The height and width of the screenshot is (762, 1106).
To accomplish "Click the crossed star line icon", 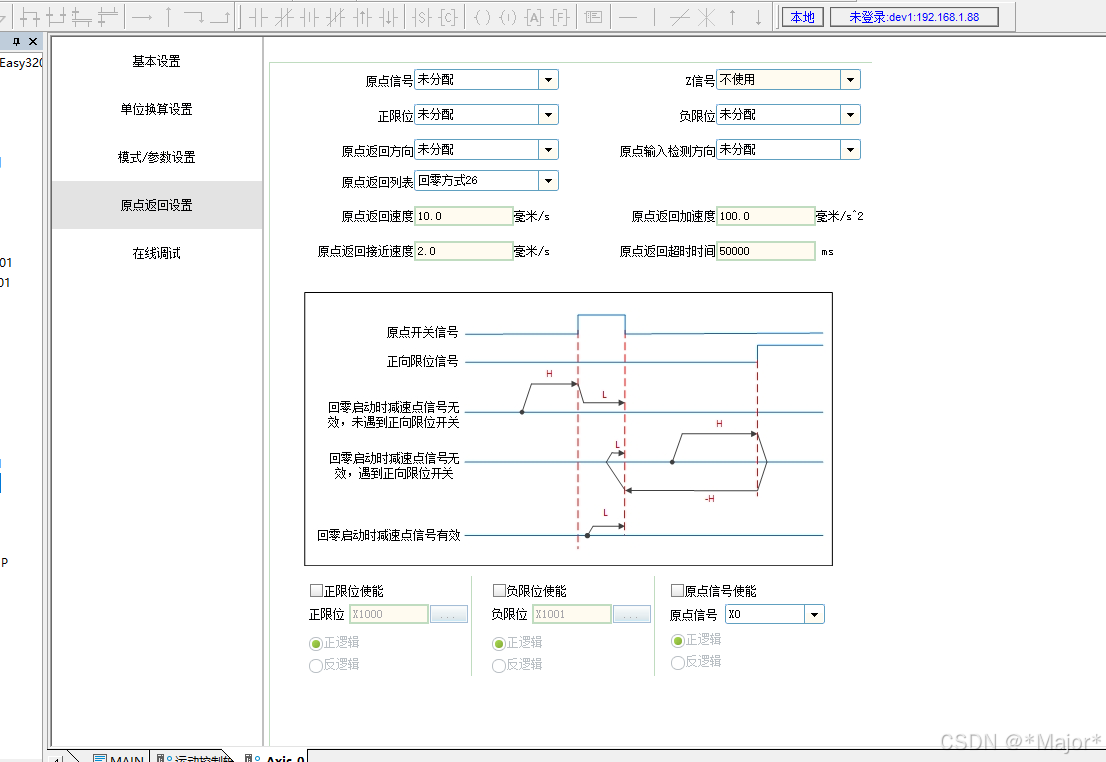I will (x=706, y=17).
